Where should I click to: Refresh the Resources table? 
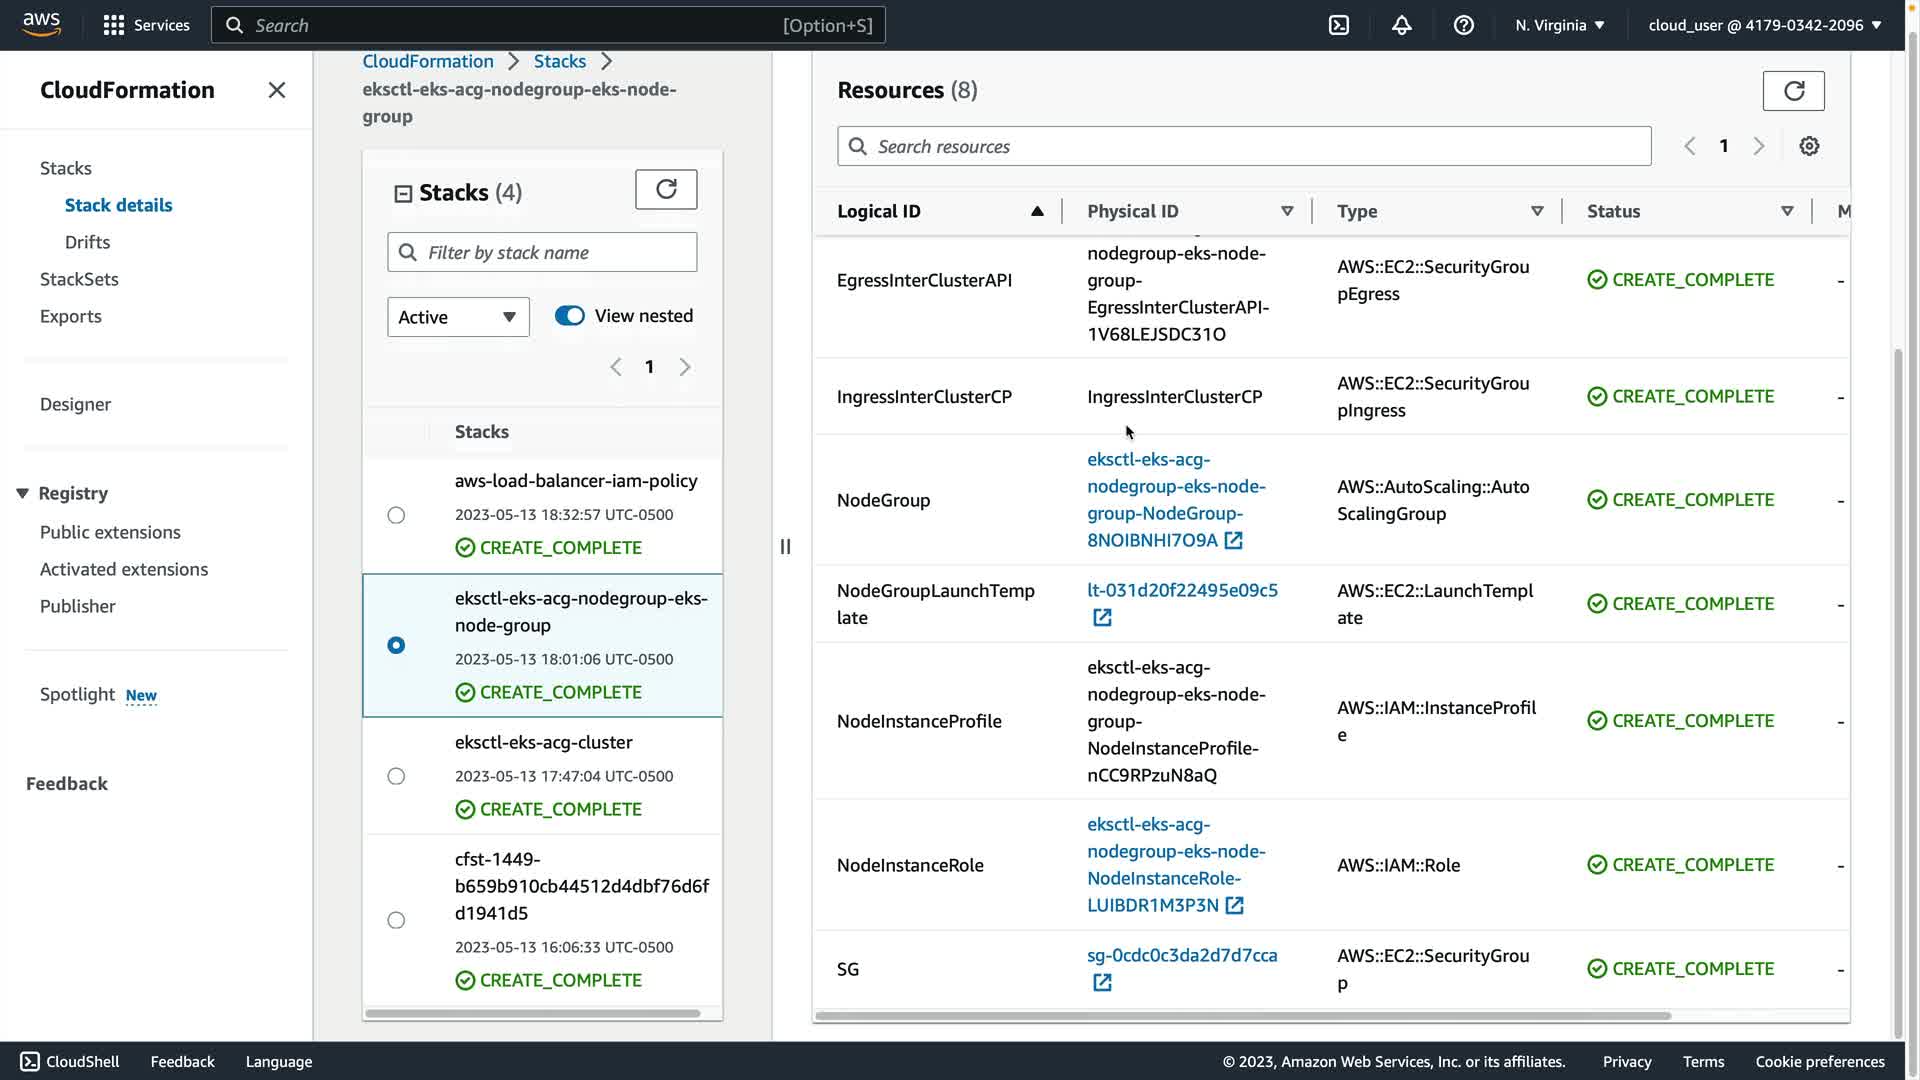pos(1793,91)
